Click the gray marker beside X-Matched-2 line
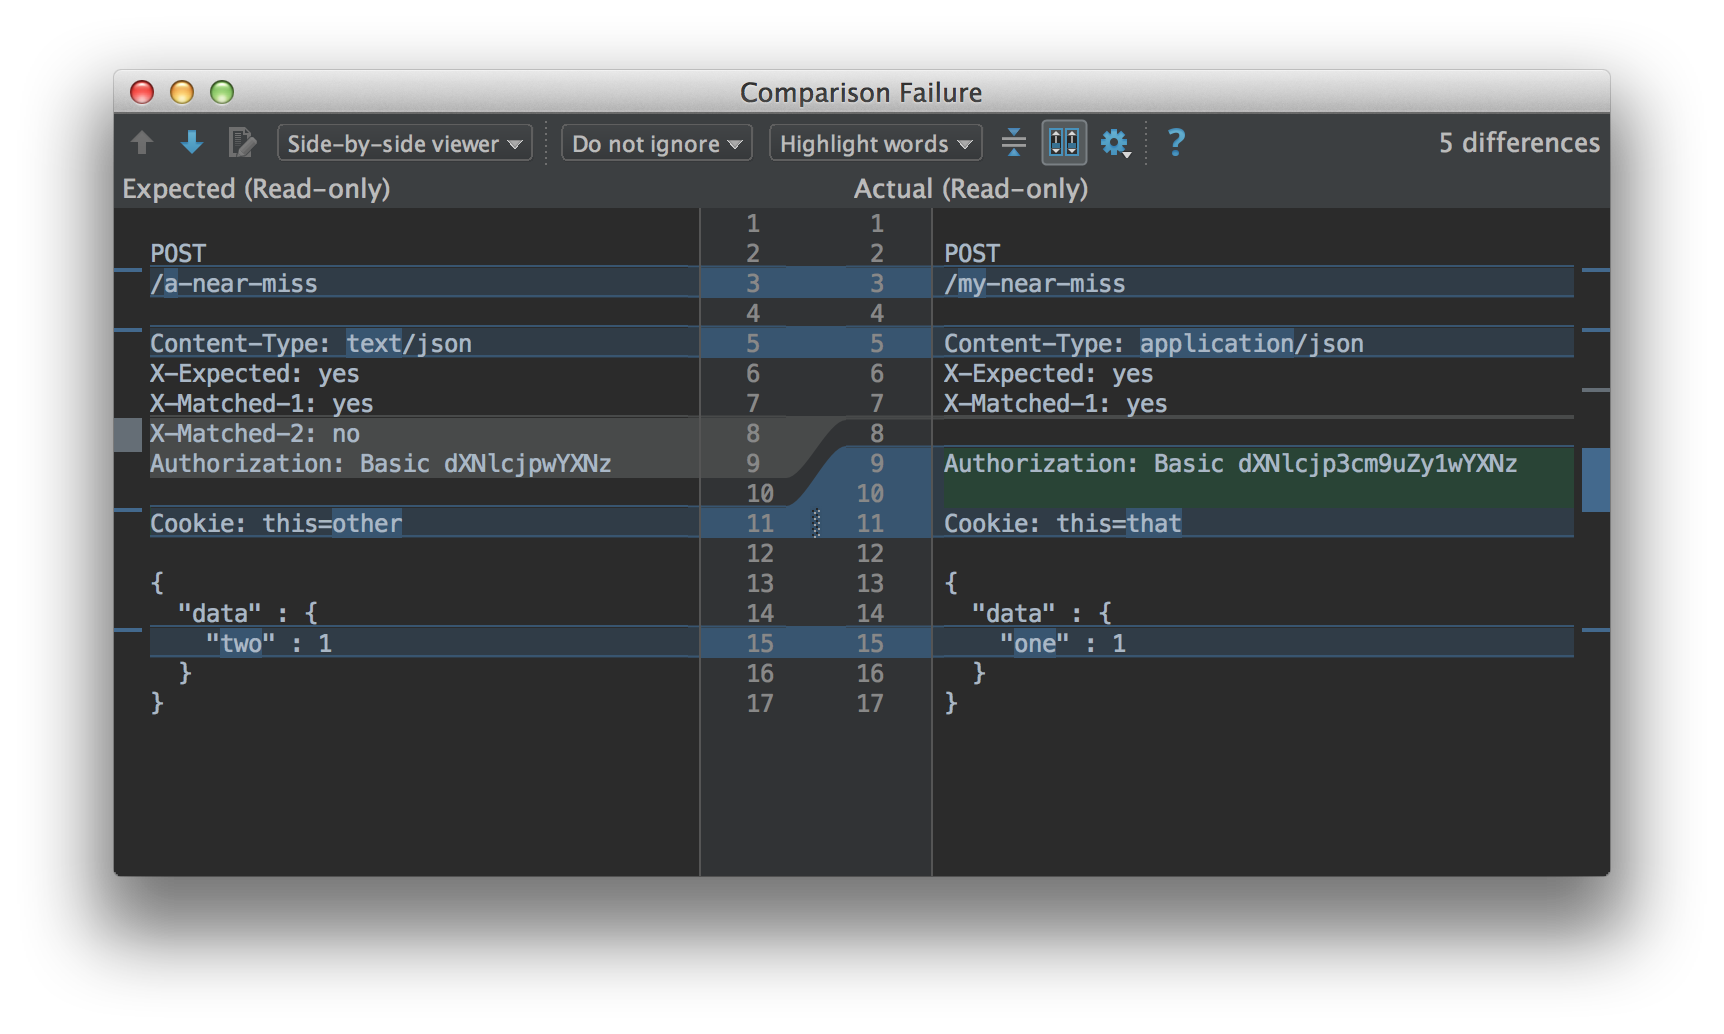The image size is (1724, 1034). tap(128, 435)
